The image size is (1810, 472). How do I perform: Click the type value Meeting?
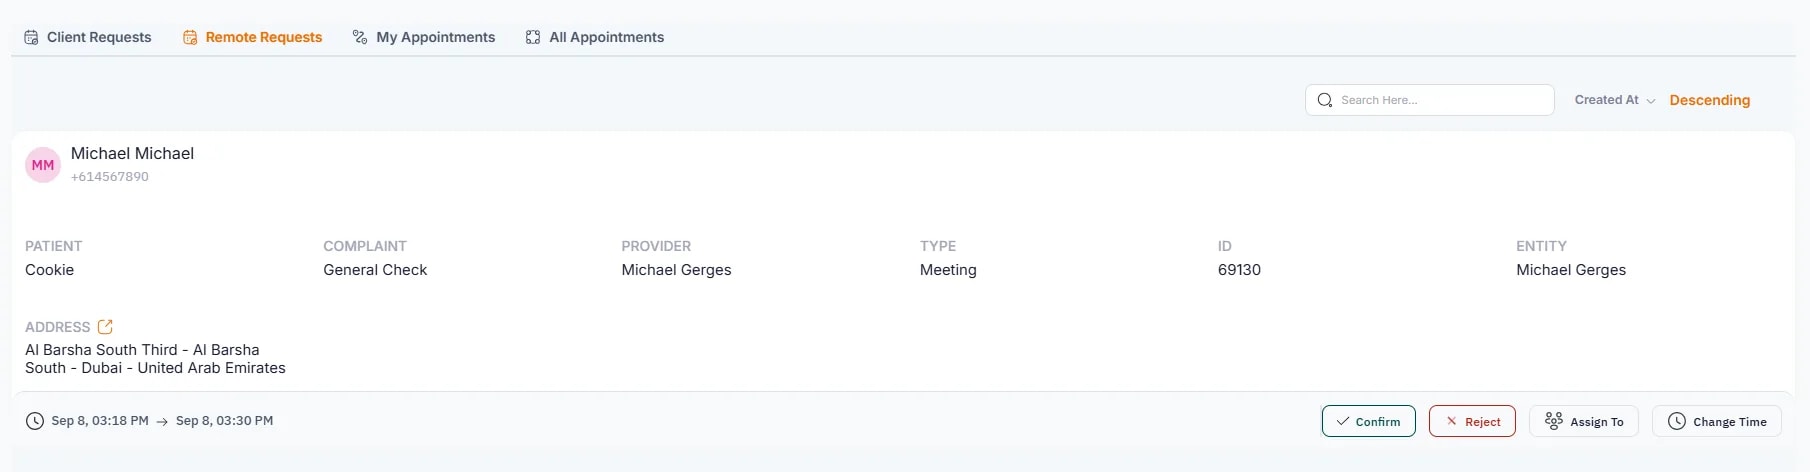pos(948,270)
